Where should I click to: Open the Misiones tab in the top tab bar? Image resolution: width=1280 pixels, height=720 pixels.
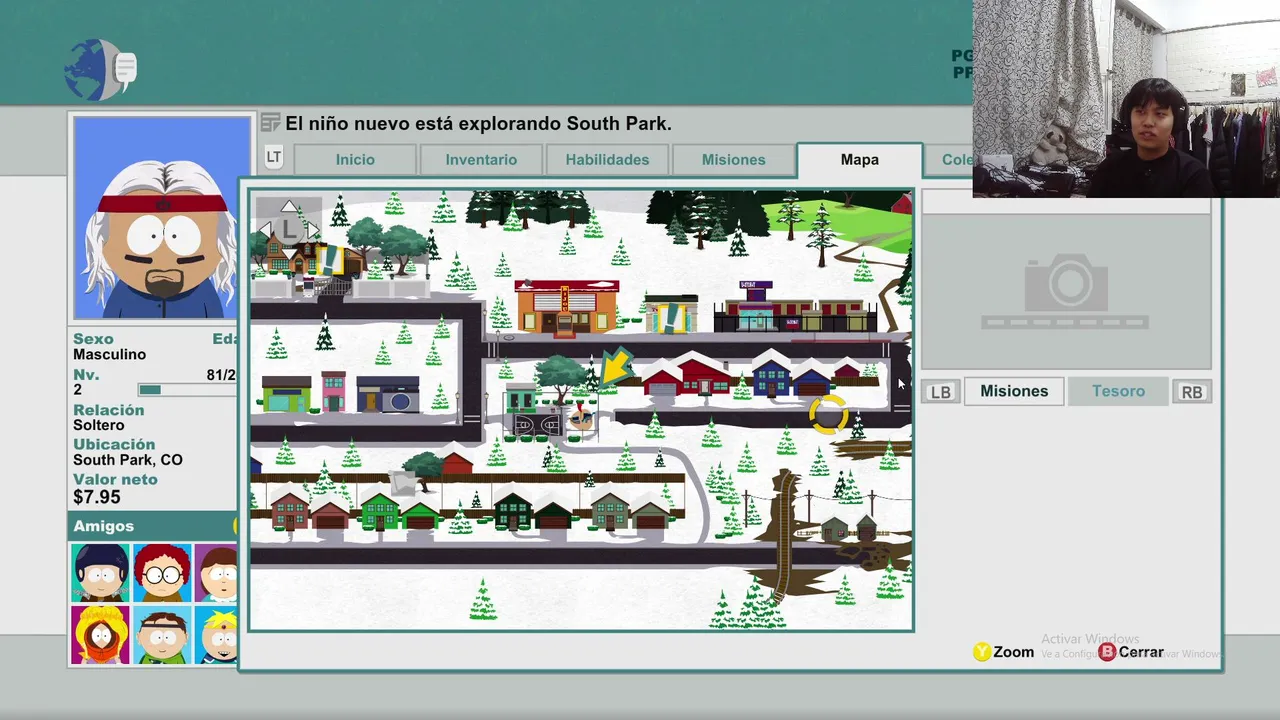[x=733, y=160]
